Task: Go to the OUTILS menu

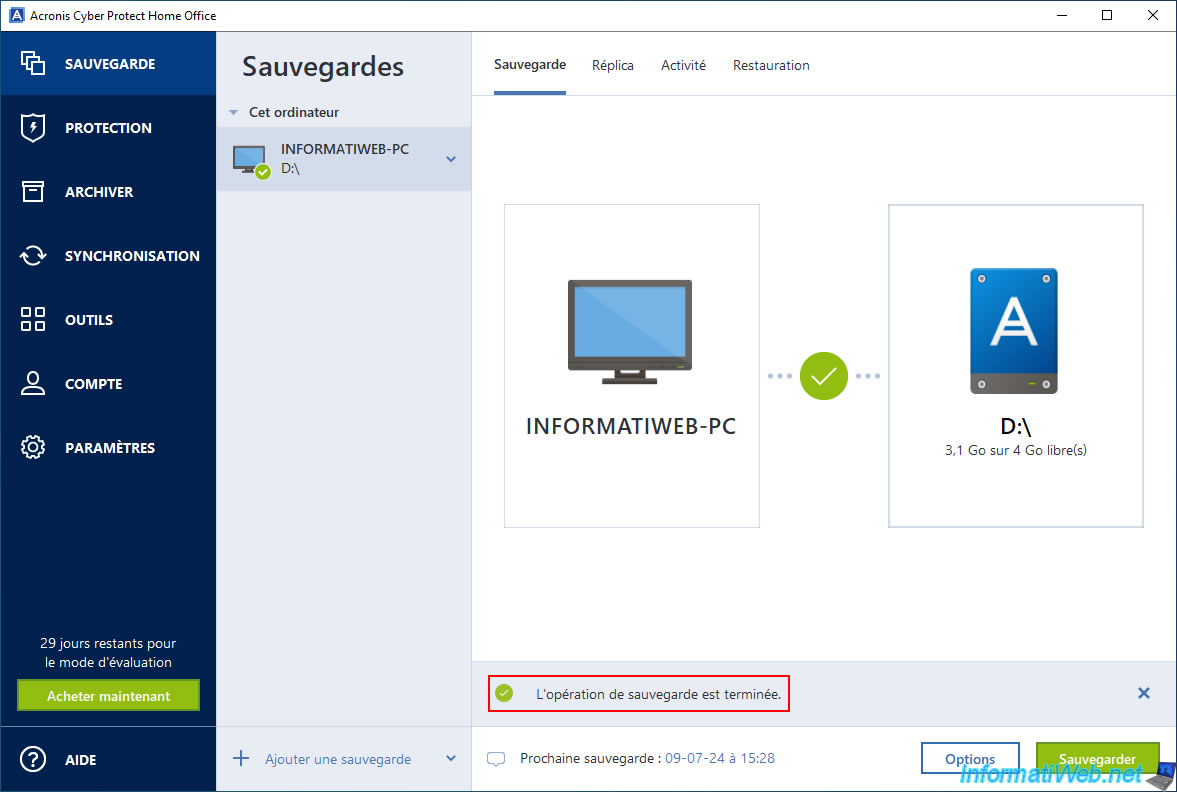Action: coord(108,319)
